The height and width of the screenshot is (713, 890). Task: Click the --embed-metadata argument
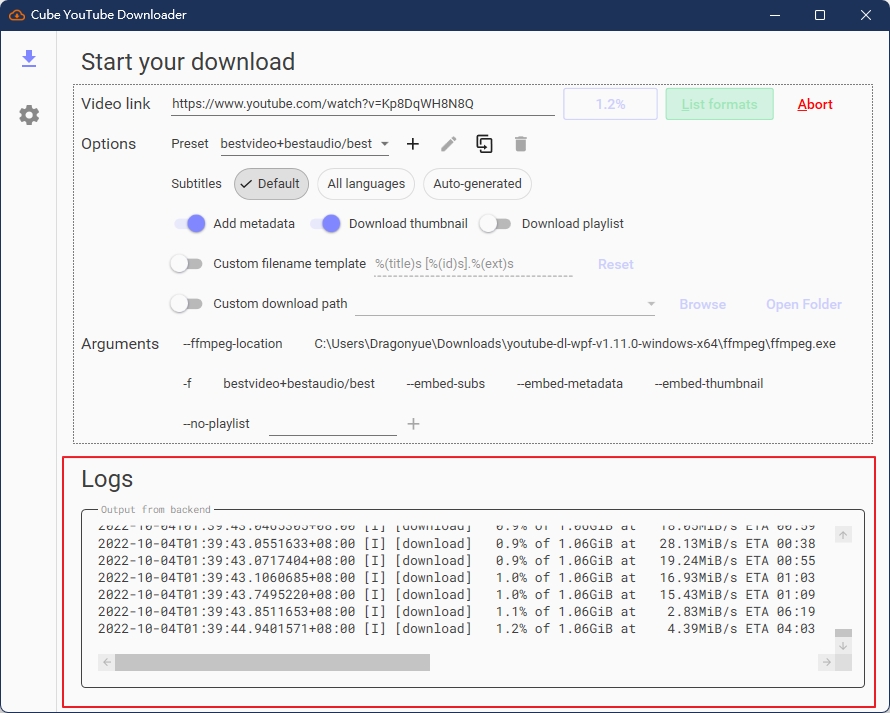coord(570,384)
